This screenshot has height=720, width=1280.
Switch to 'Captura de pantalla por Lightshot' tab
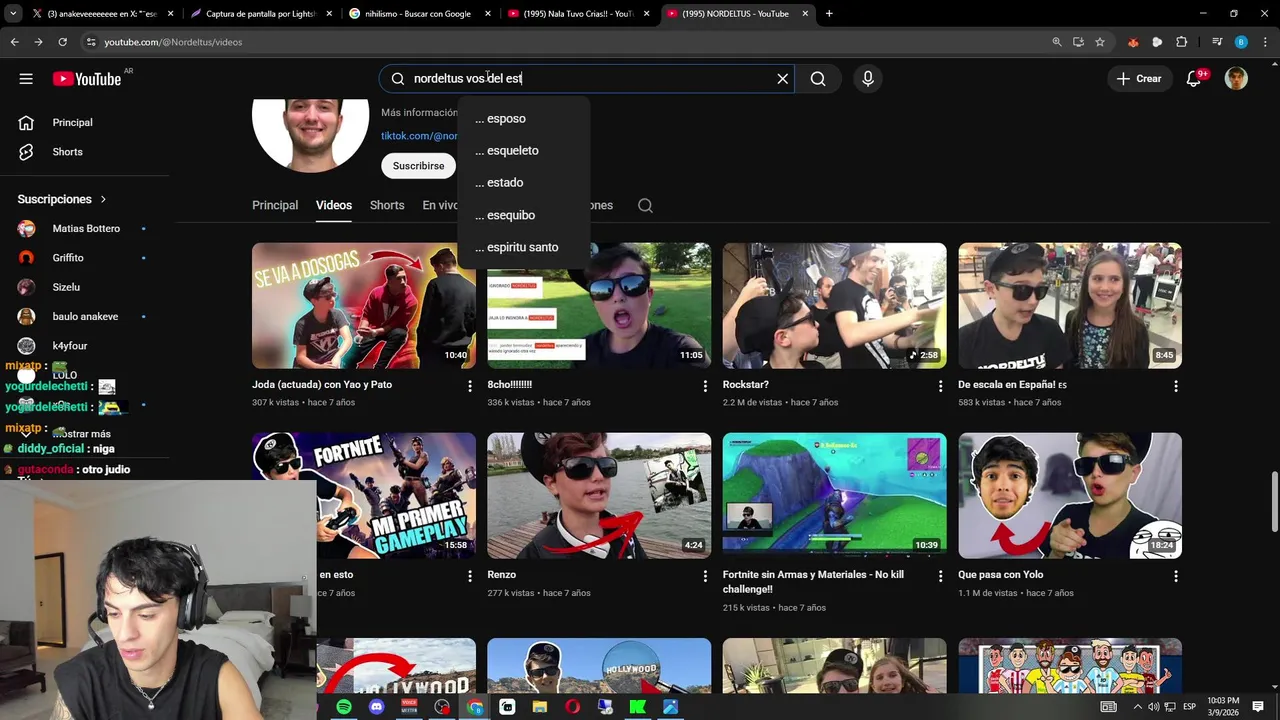point(260,14)
